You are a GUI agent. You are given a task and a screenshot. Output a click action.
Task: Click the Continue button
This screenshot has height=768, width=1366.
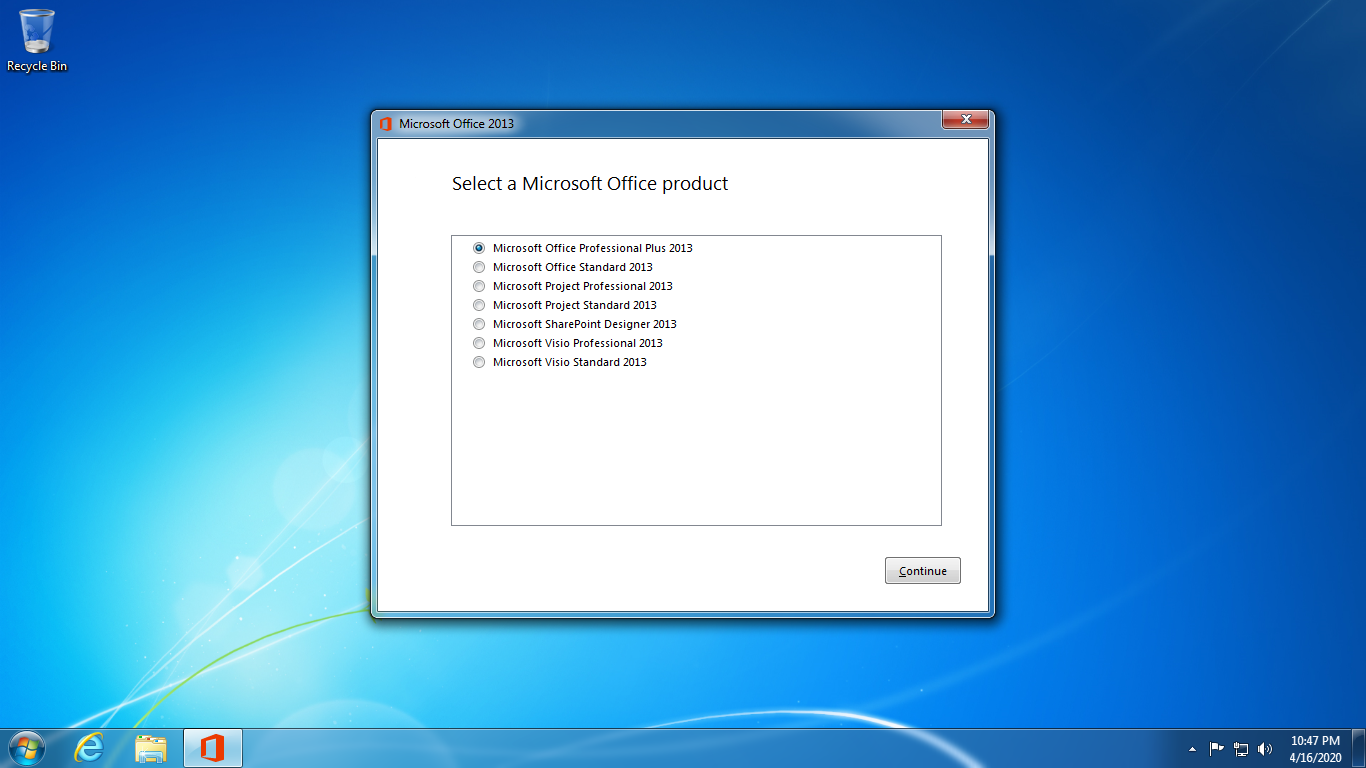(x=922, y=571)
